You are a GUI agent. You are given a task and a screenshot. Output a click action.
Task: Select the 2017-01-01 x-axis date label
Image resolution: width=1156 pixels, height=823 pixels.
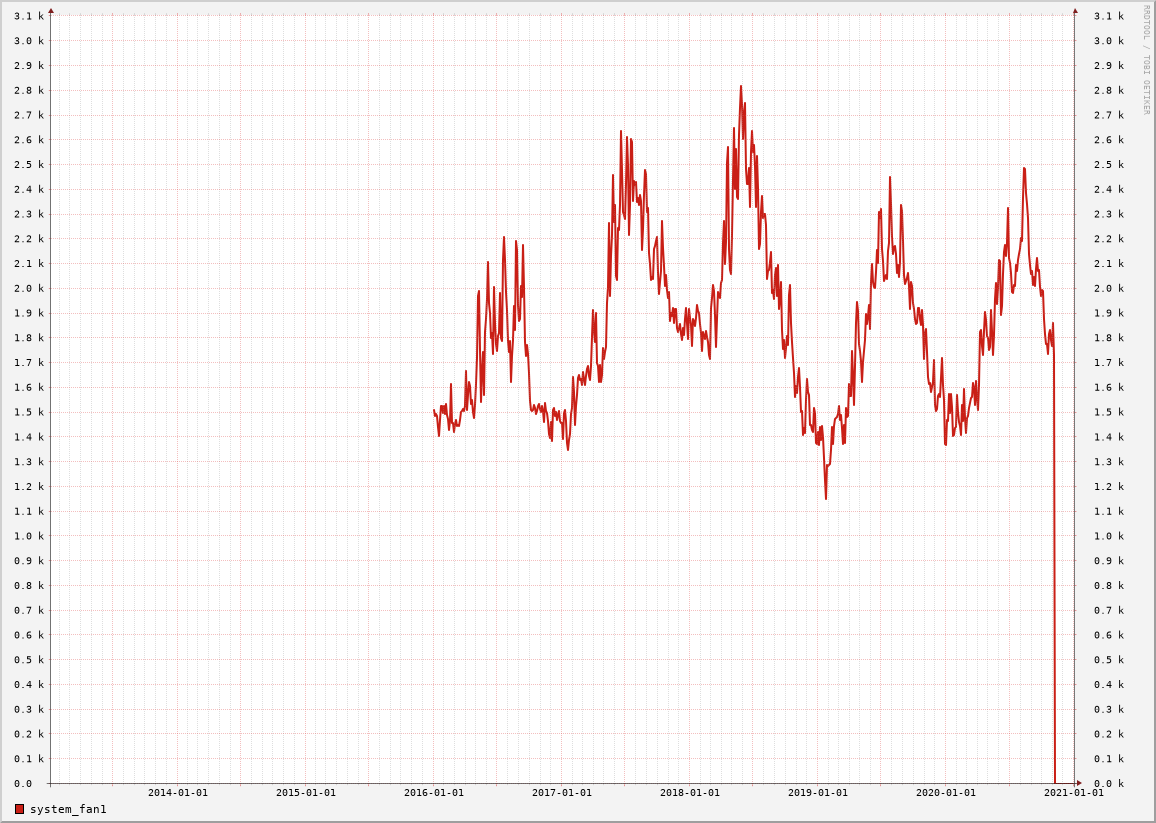click(x=562, y=793)
